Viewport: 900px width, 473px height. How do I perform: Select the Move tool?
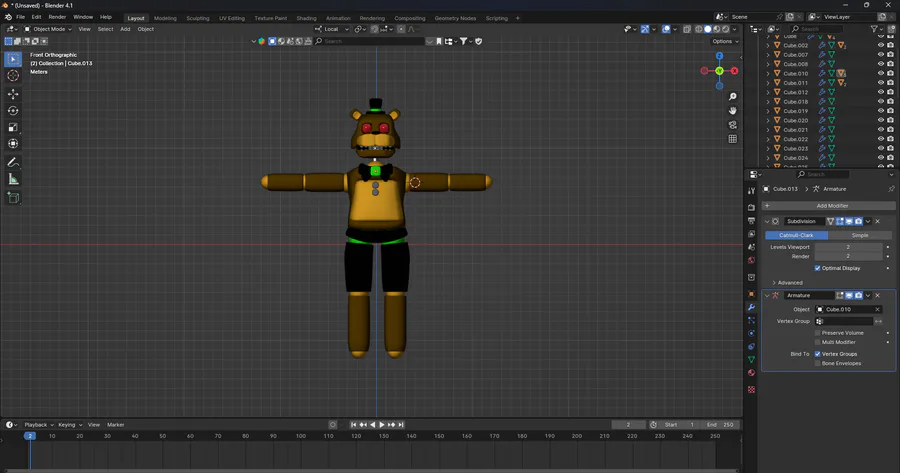click(x=13, y=94)
